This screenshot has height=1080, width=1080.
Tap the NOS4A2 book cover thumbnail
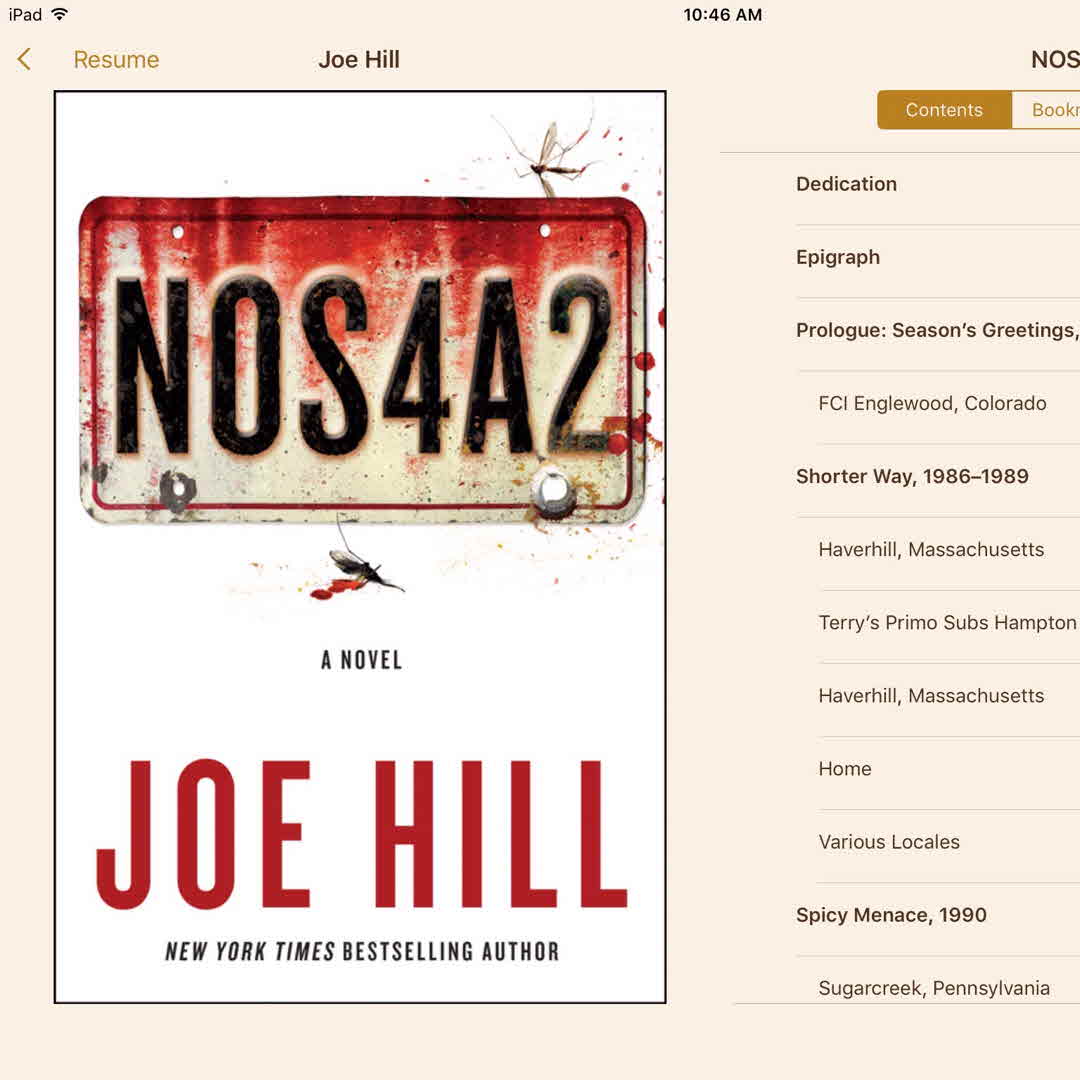point(360,547)
